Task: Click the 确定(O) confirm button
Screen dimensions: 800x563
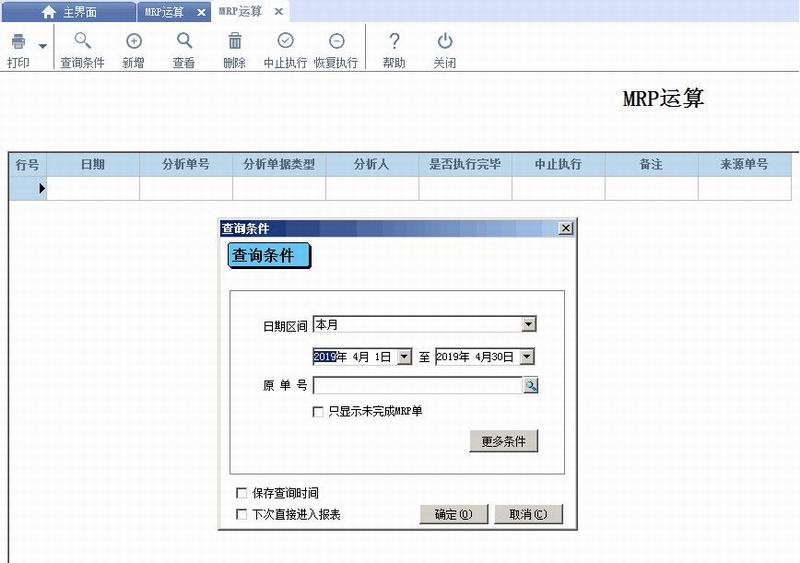Action: (454, 514)
